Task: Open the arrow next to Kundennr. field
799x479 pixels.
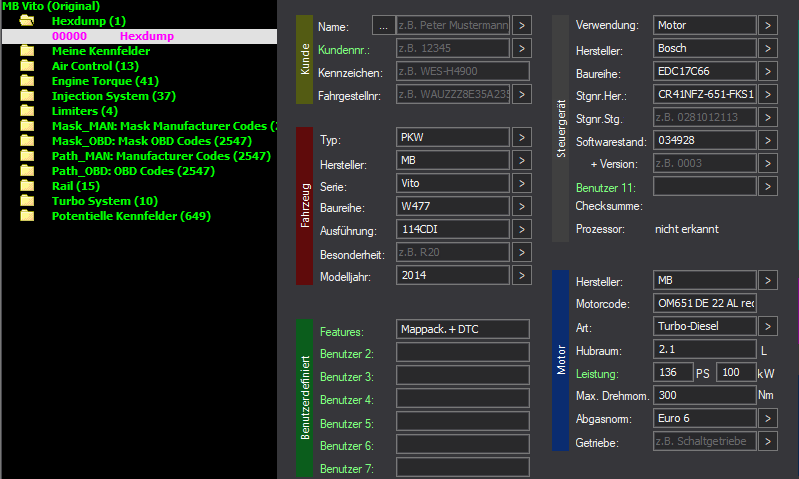Action: click(x=522, y=48)
